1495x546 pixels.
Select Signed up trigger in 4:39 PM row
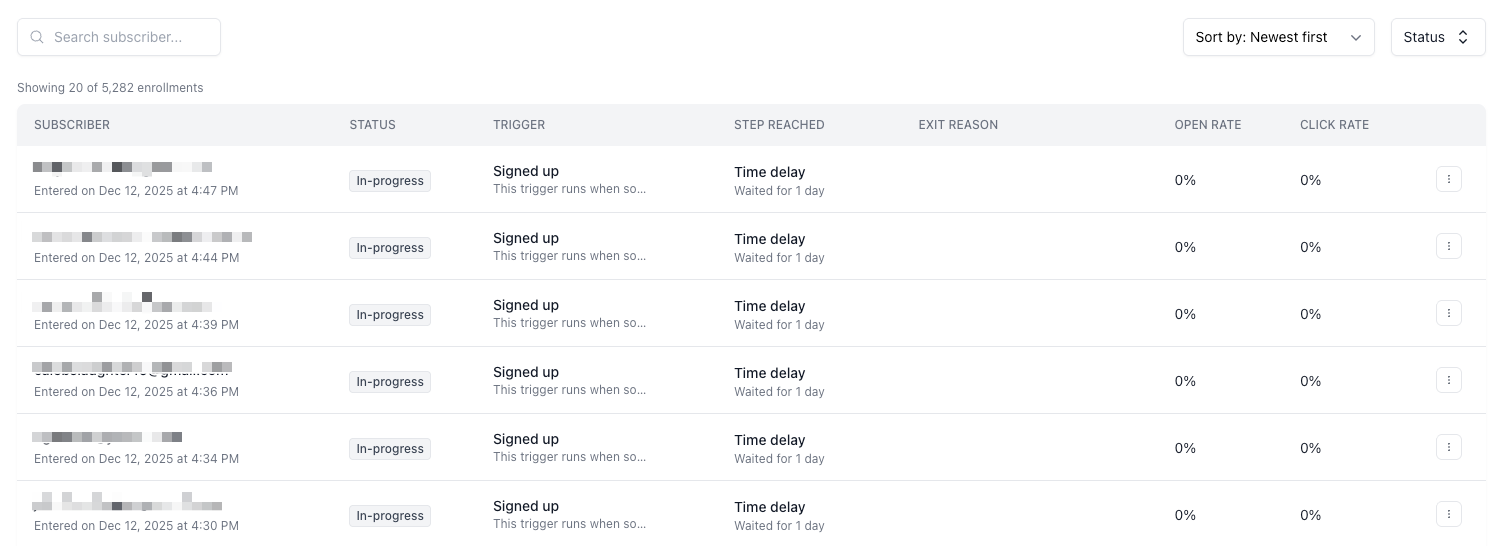tap(526, 305)
